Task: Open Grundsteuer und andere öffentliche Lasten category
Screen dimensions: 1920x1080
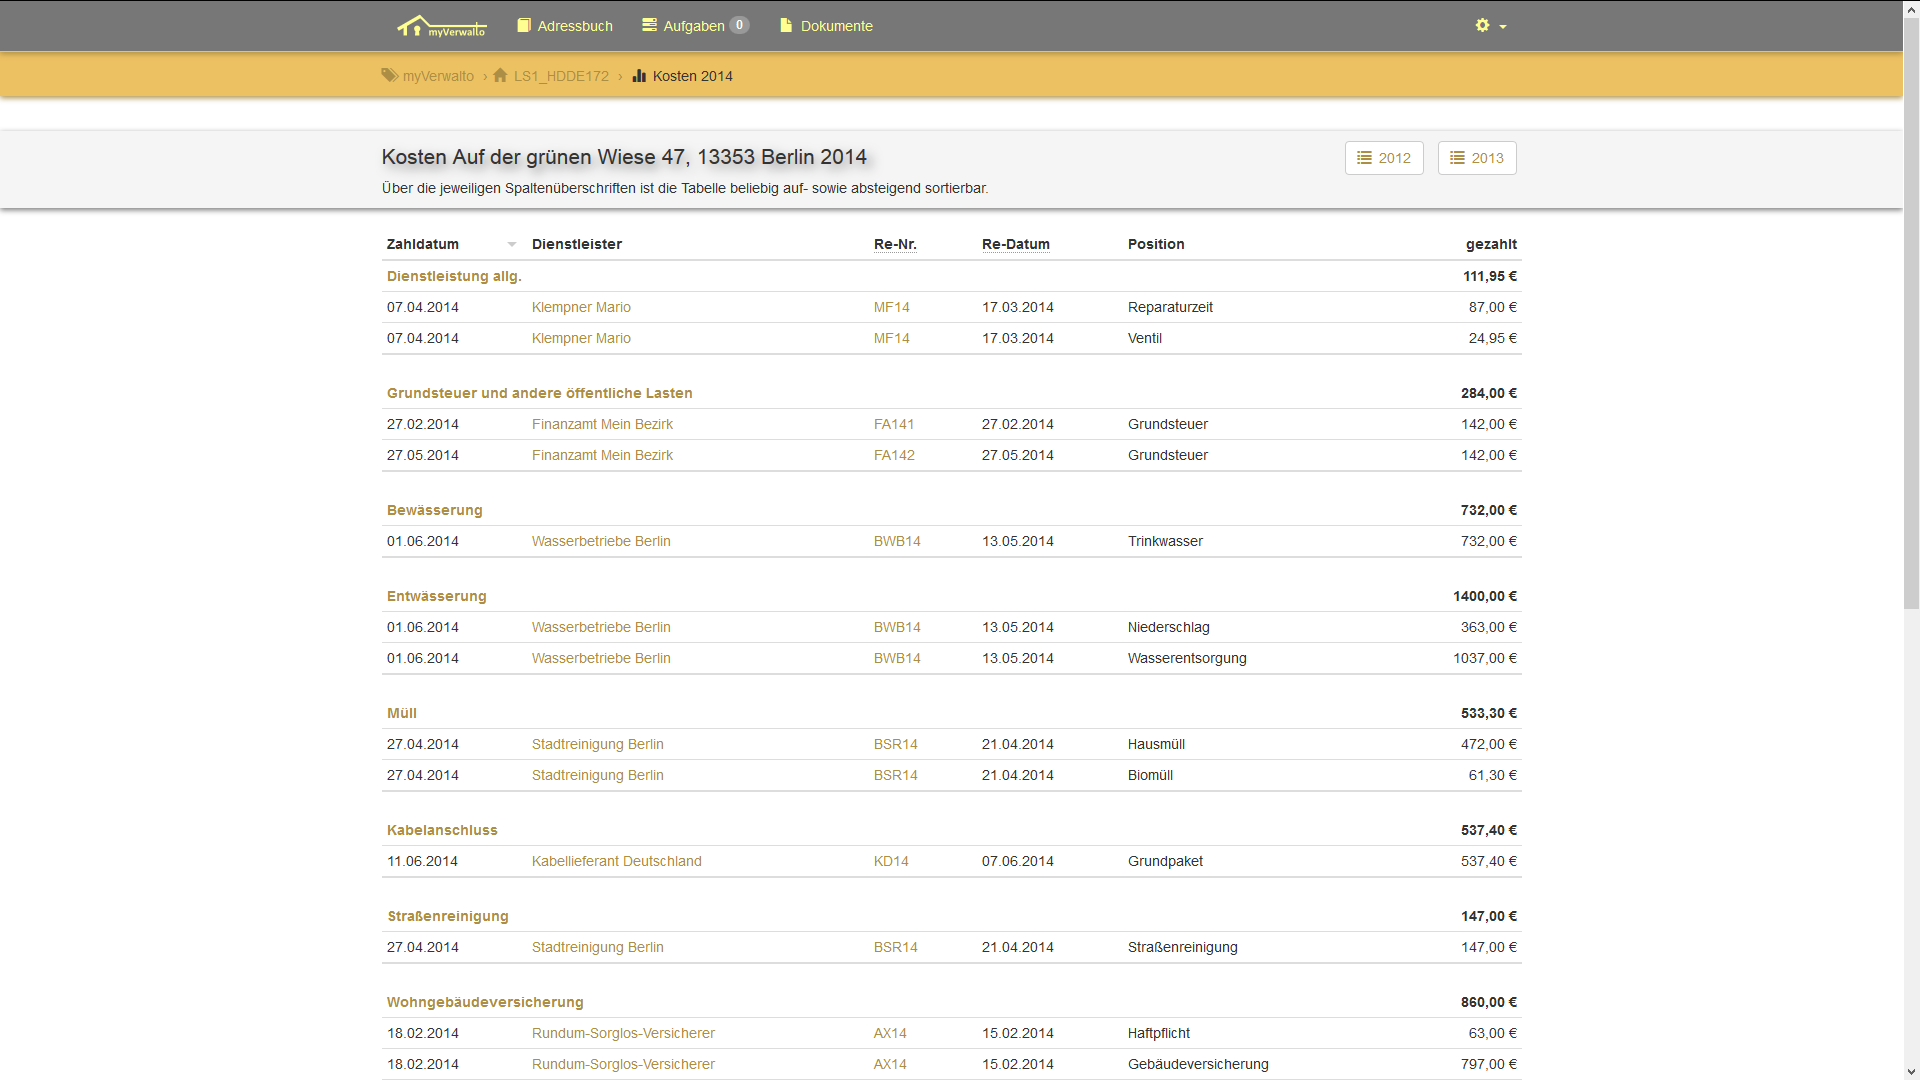Action: tap(540, 393)
